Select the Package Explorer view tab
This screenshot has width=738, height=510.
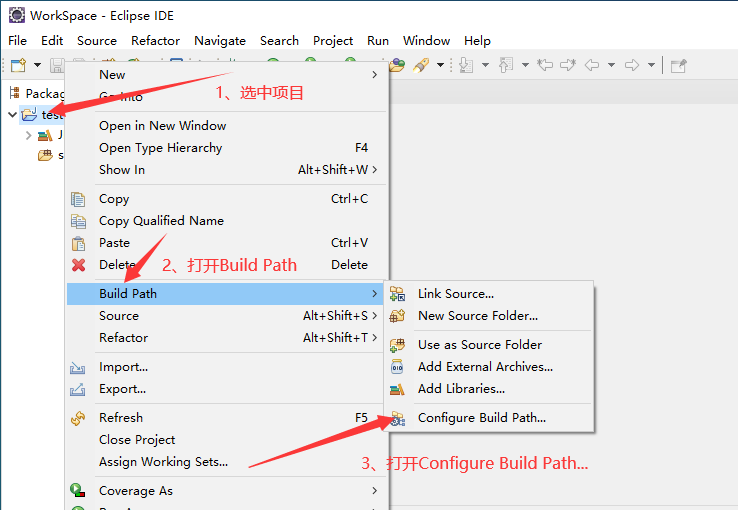(x=37, y=93)
